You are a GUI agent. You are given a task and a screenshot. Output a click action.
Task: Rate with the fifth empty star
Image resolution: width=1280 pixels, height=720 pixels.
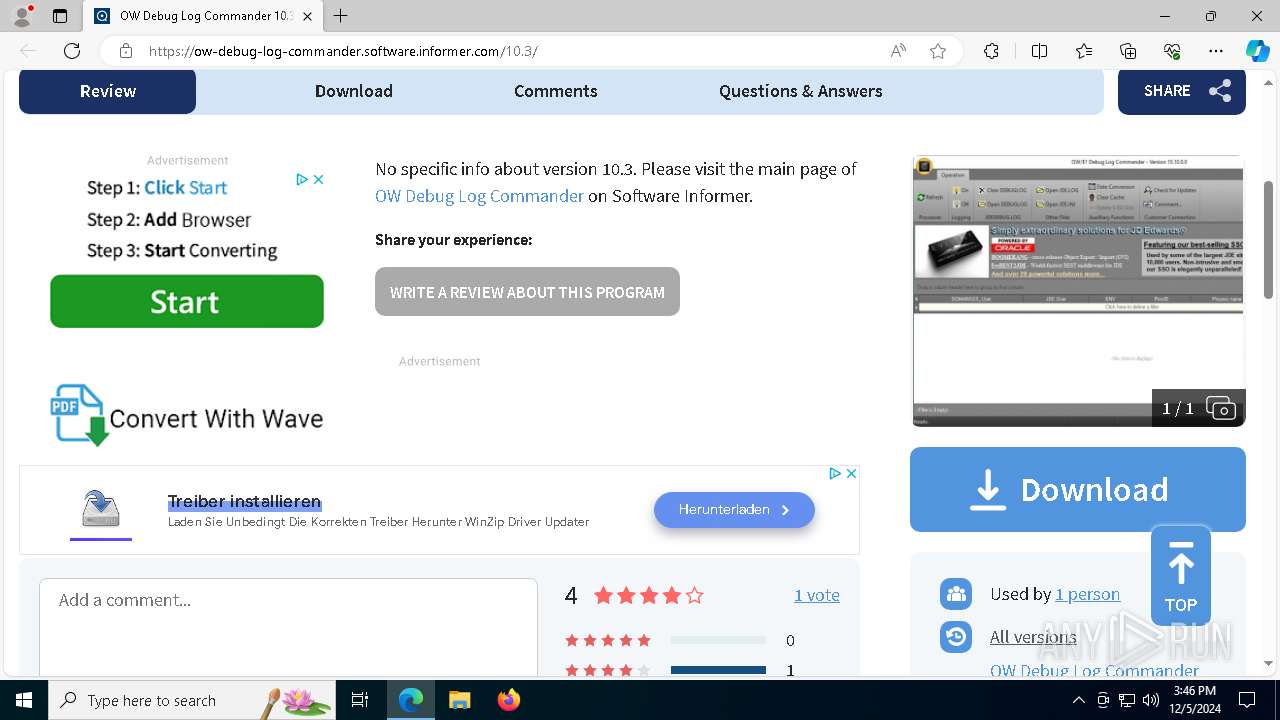point(695,596)
